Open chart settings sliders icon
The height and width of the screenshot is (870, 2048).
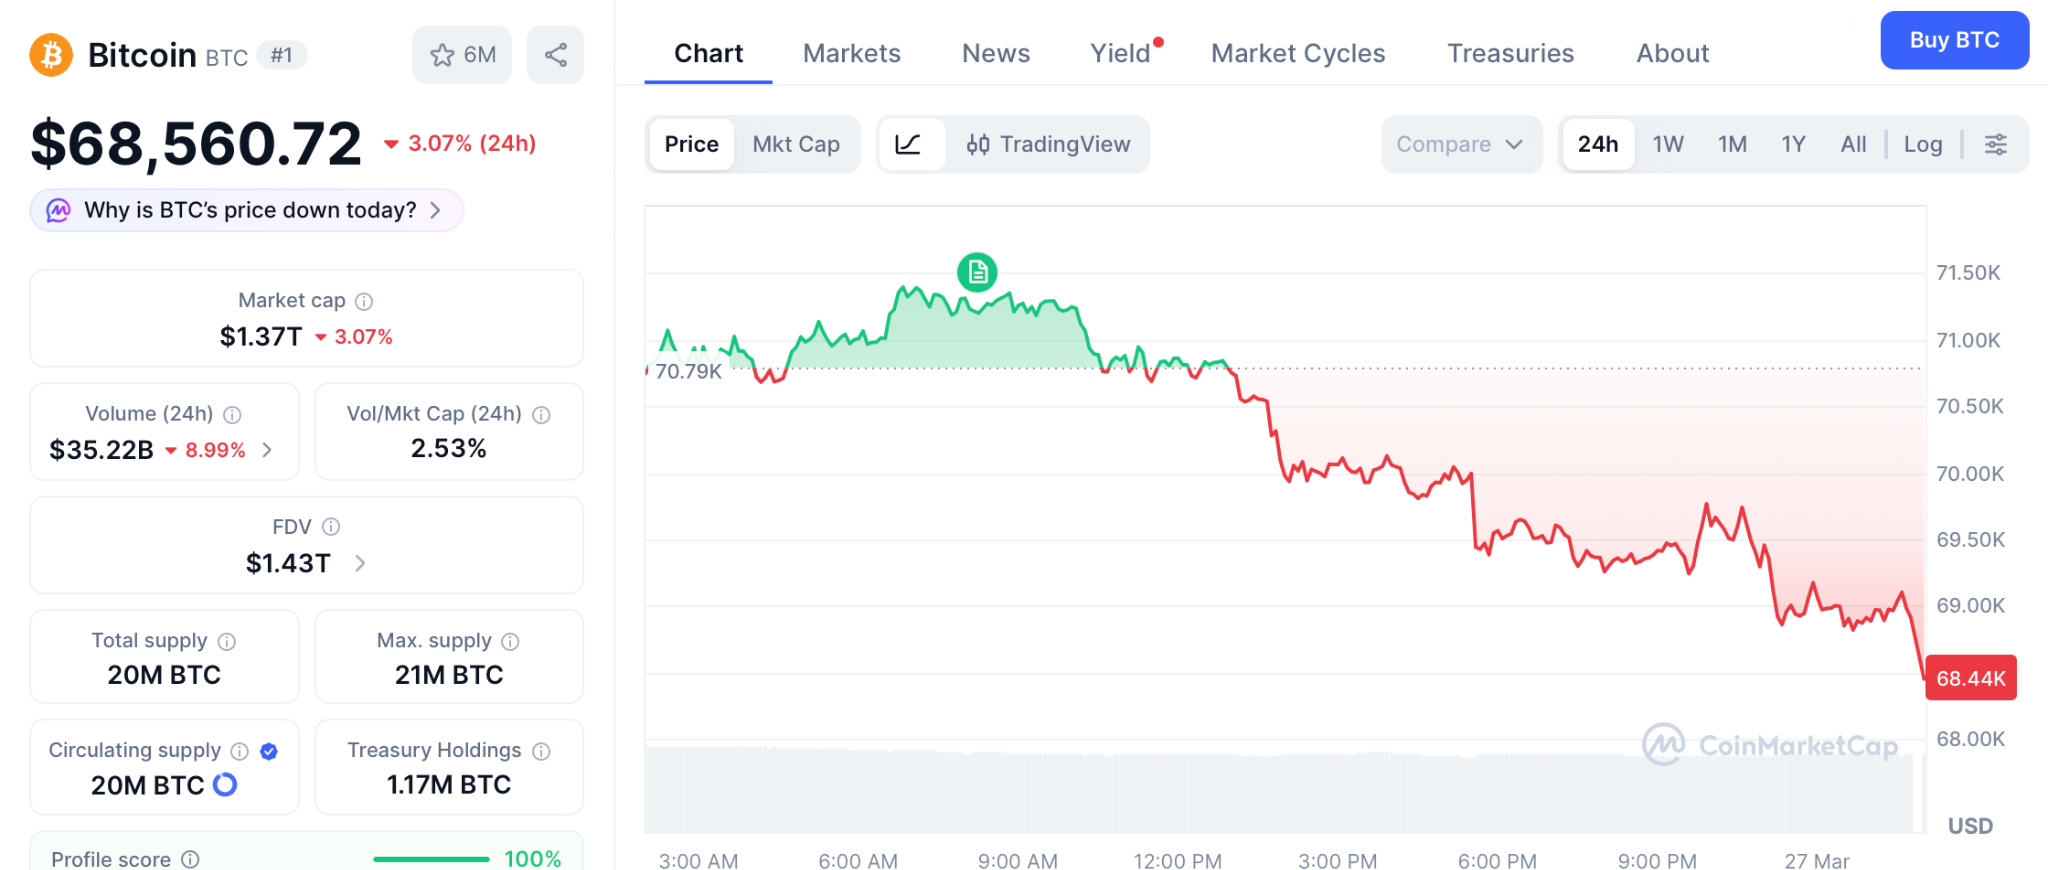coord(1995,144)
